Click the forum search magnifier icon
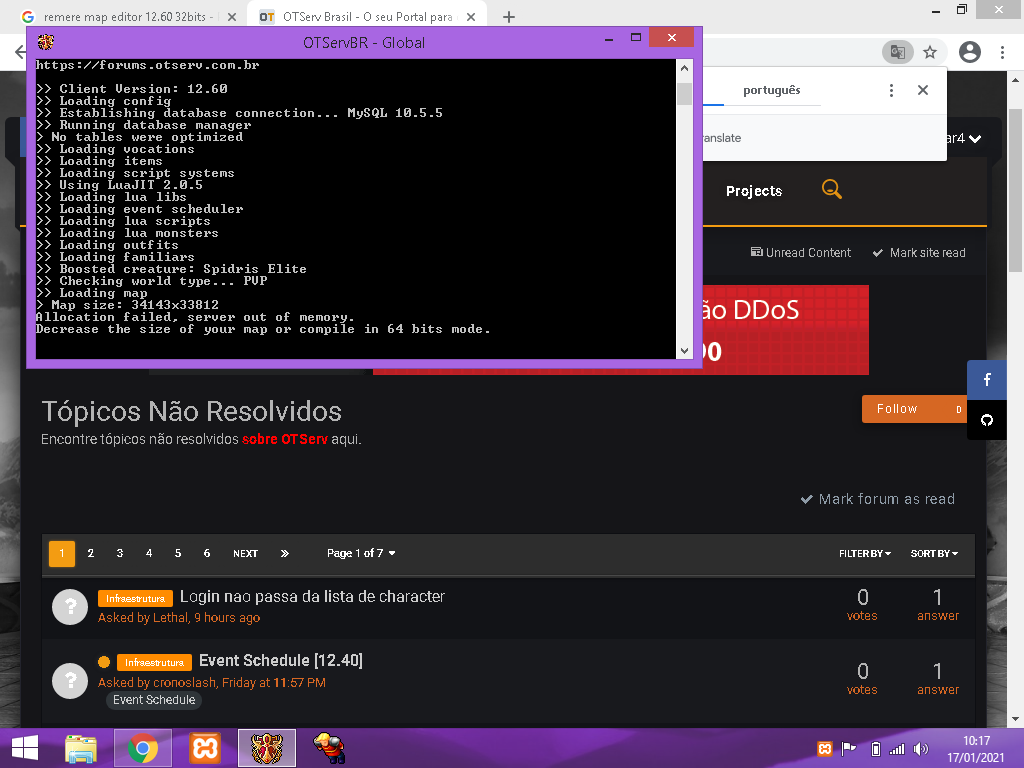Image resolution: width=1024 pixels, height=768 pixels. [831, 189]
